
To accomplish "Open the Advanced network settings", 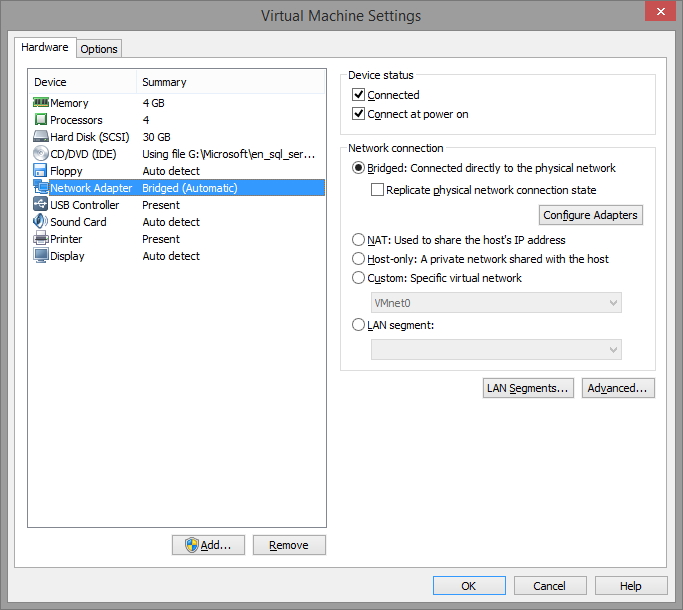I will 618,388.
